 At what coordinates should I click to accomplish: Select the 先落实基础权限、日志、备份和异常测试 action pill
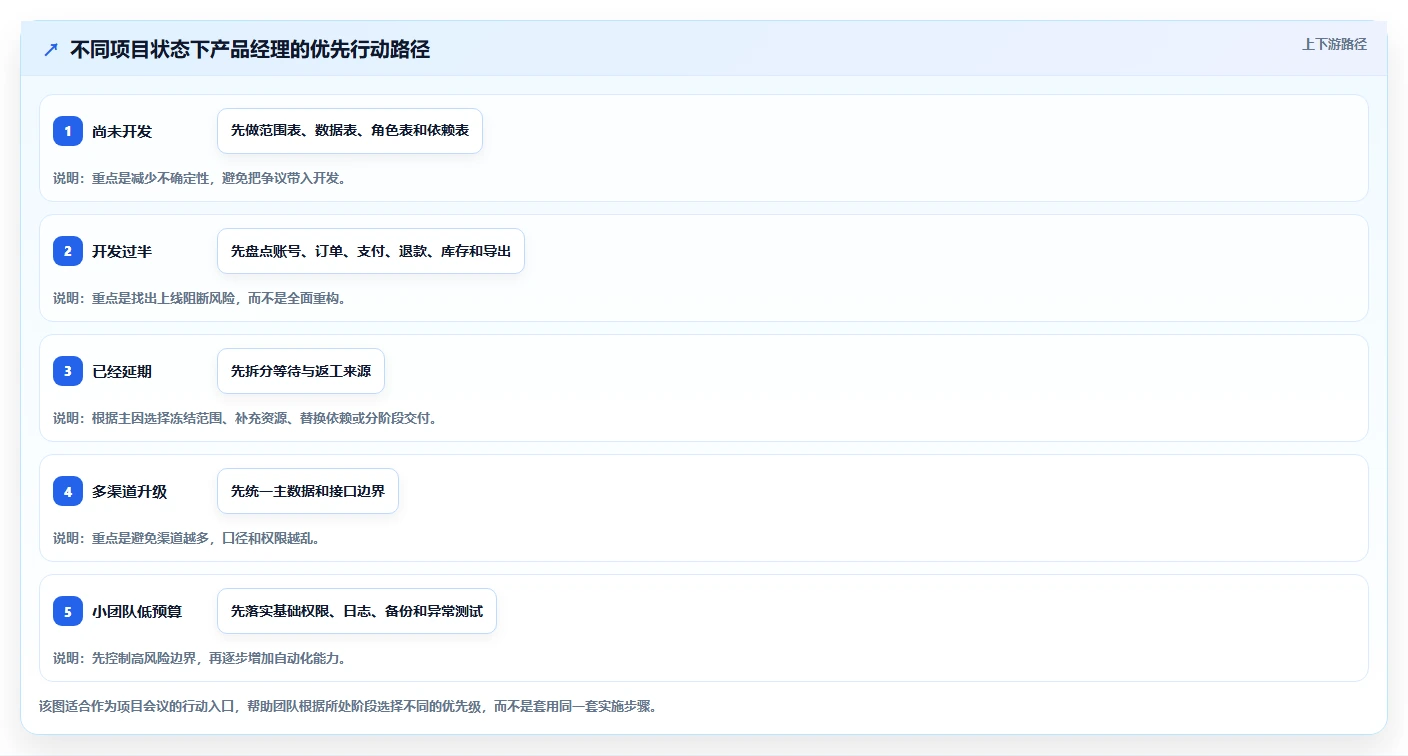357,611
